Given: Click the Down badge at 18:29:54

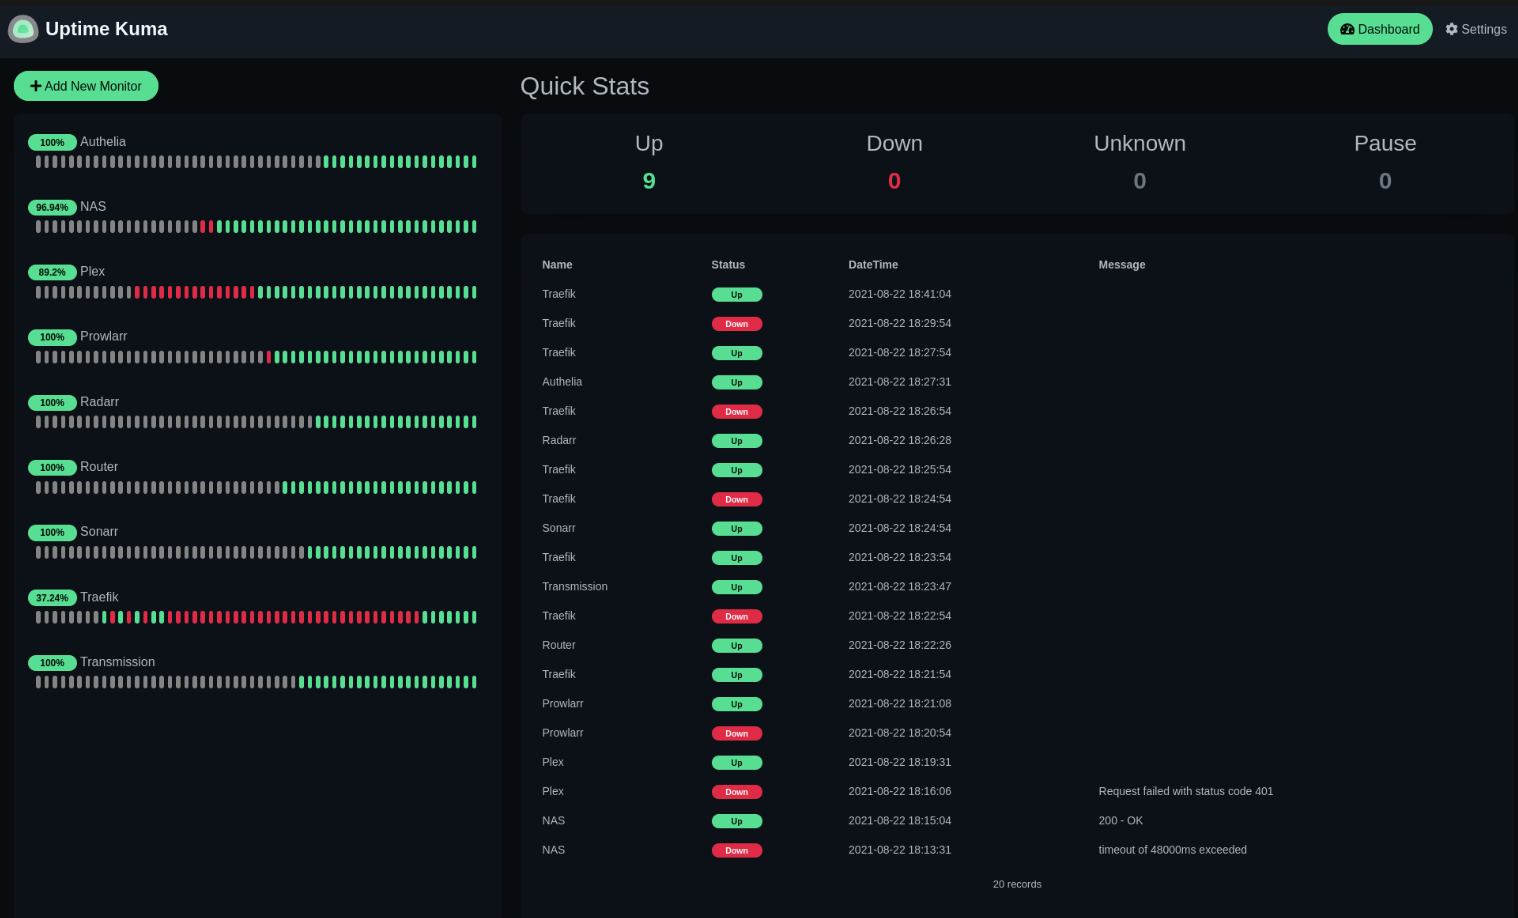Looking at the screenshot, I should 736,324.
